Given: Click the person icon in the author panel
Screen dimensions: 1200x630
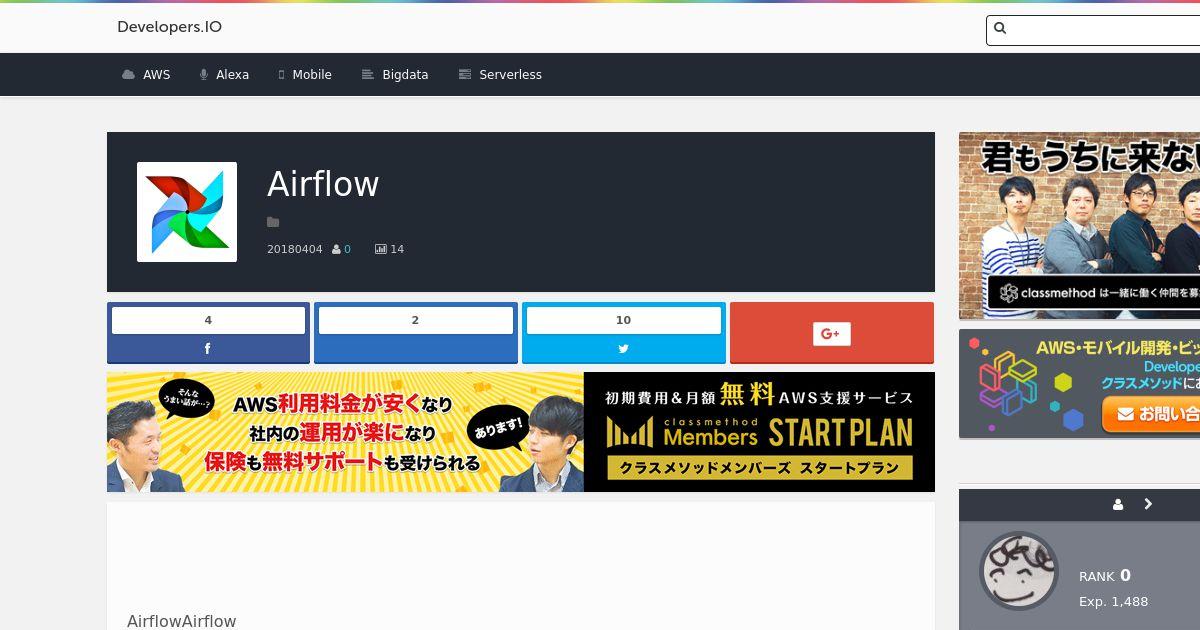Looking at the screenshot, I should click(x=1118, y=505).
